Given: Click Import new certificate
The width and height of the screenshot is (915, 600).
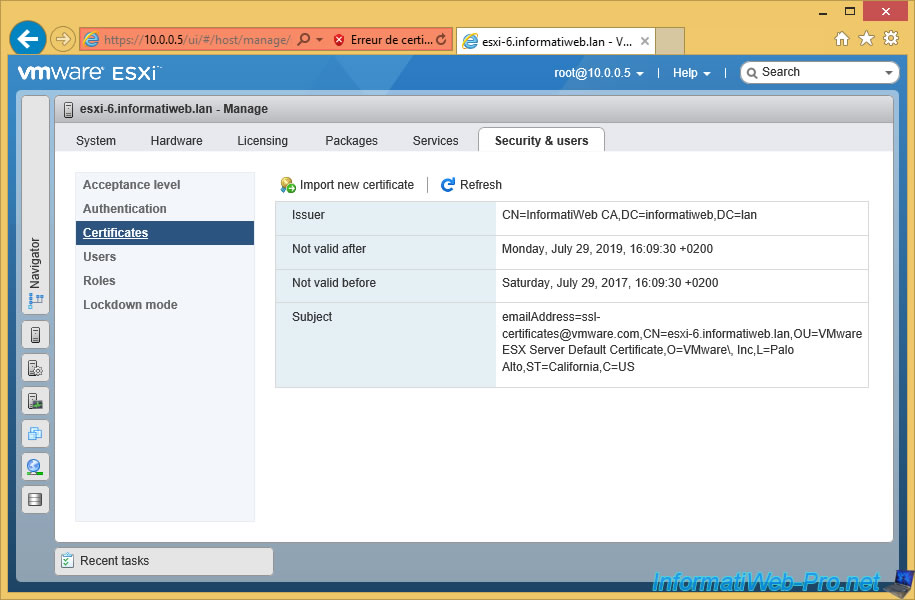Looking at the screenshot, I should click(347, 185).
